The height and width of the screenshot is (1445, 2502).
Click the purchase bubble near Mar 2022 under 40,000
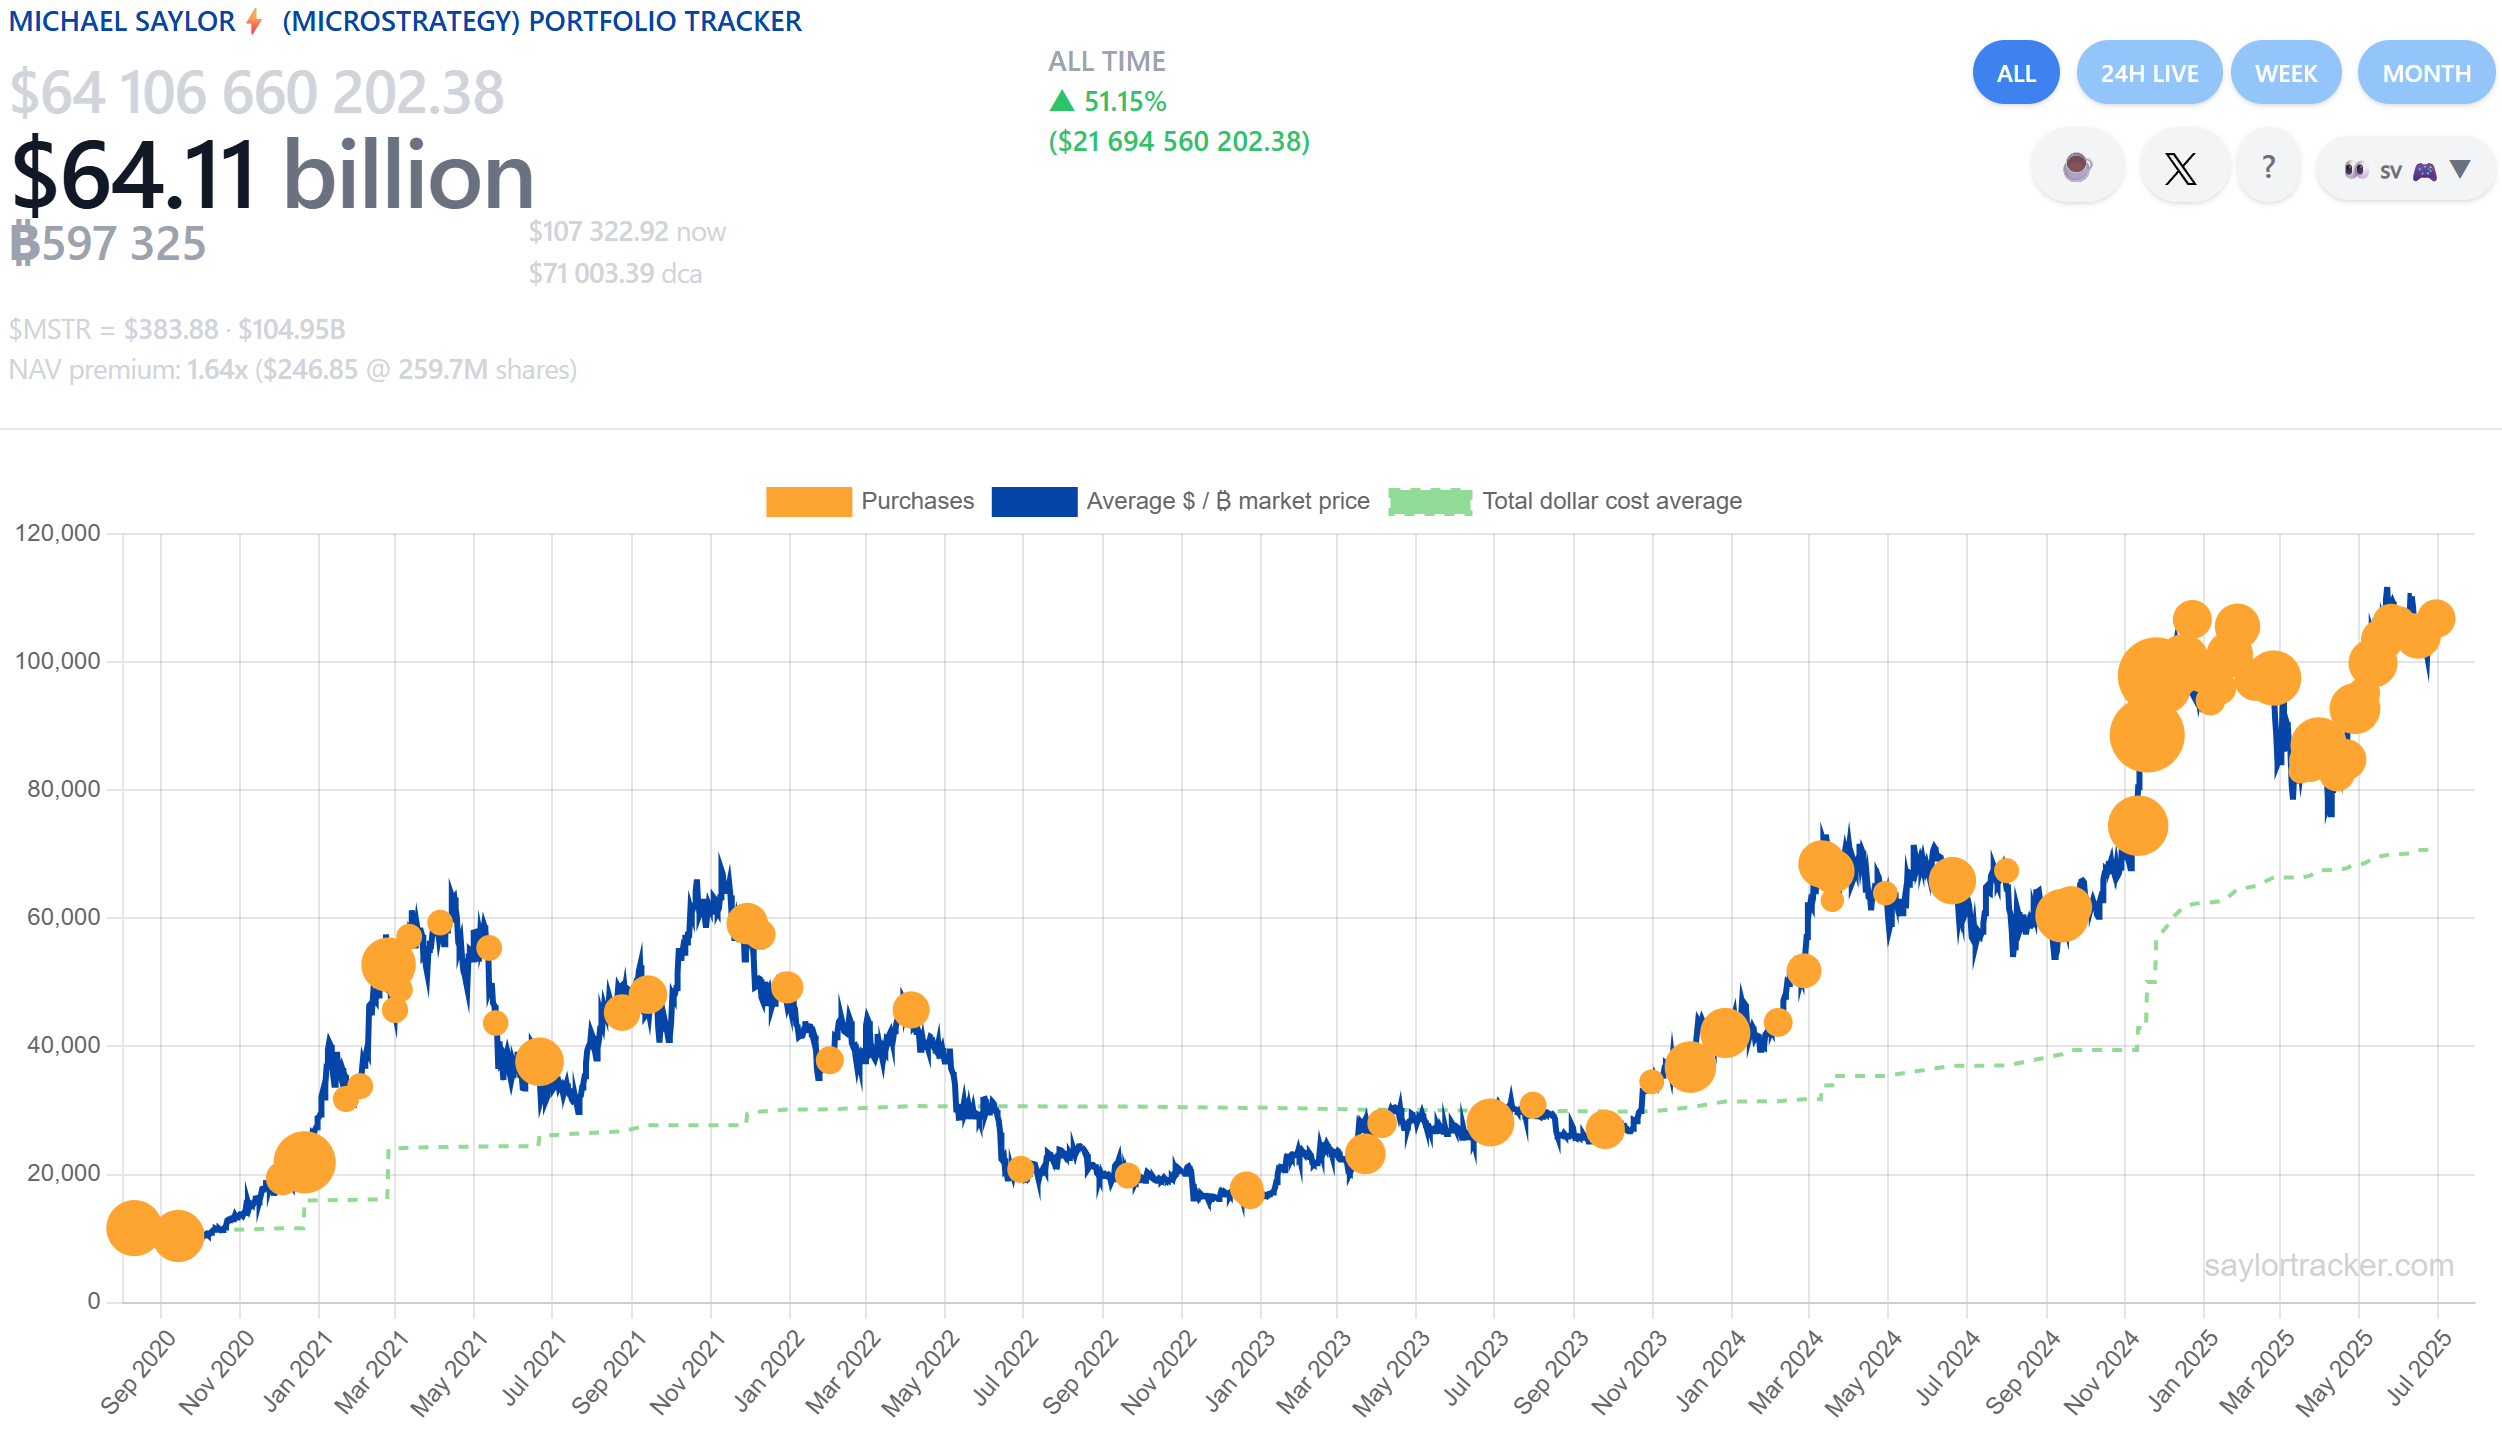[829, 1060]
